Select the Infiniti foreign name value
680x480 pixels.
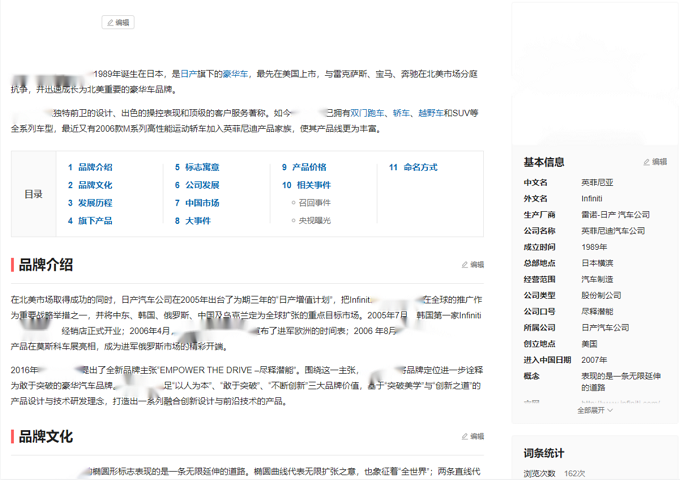point(592,199)
